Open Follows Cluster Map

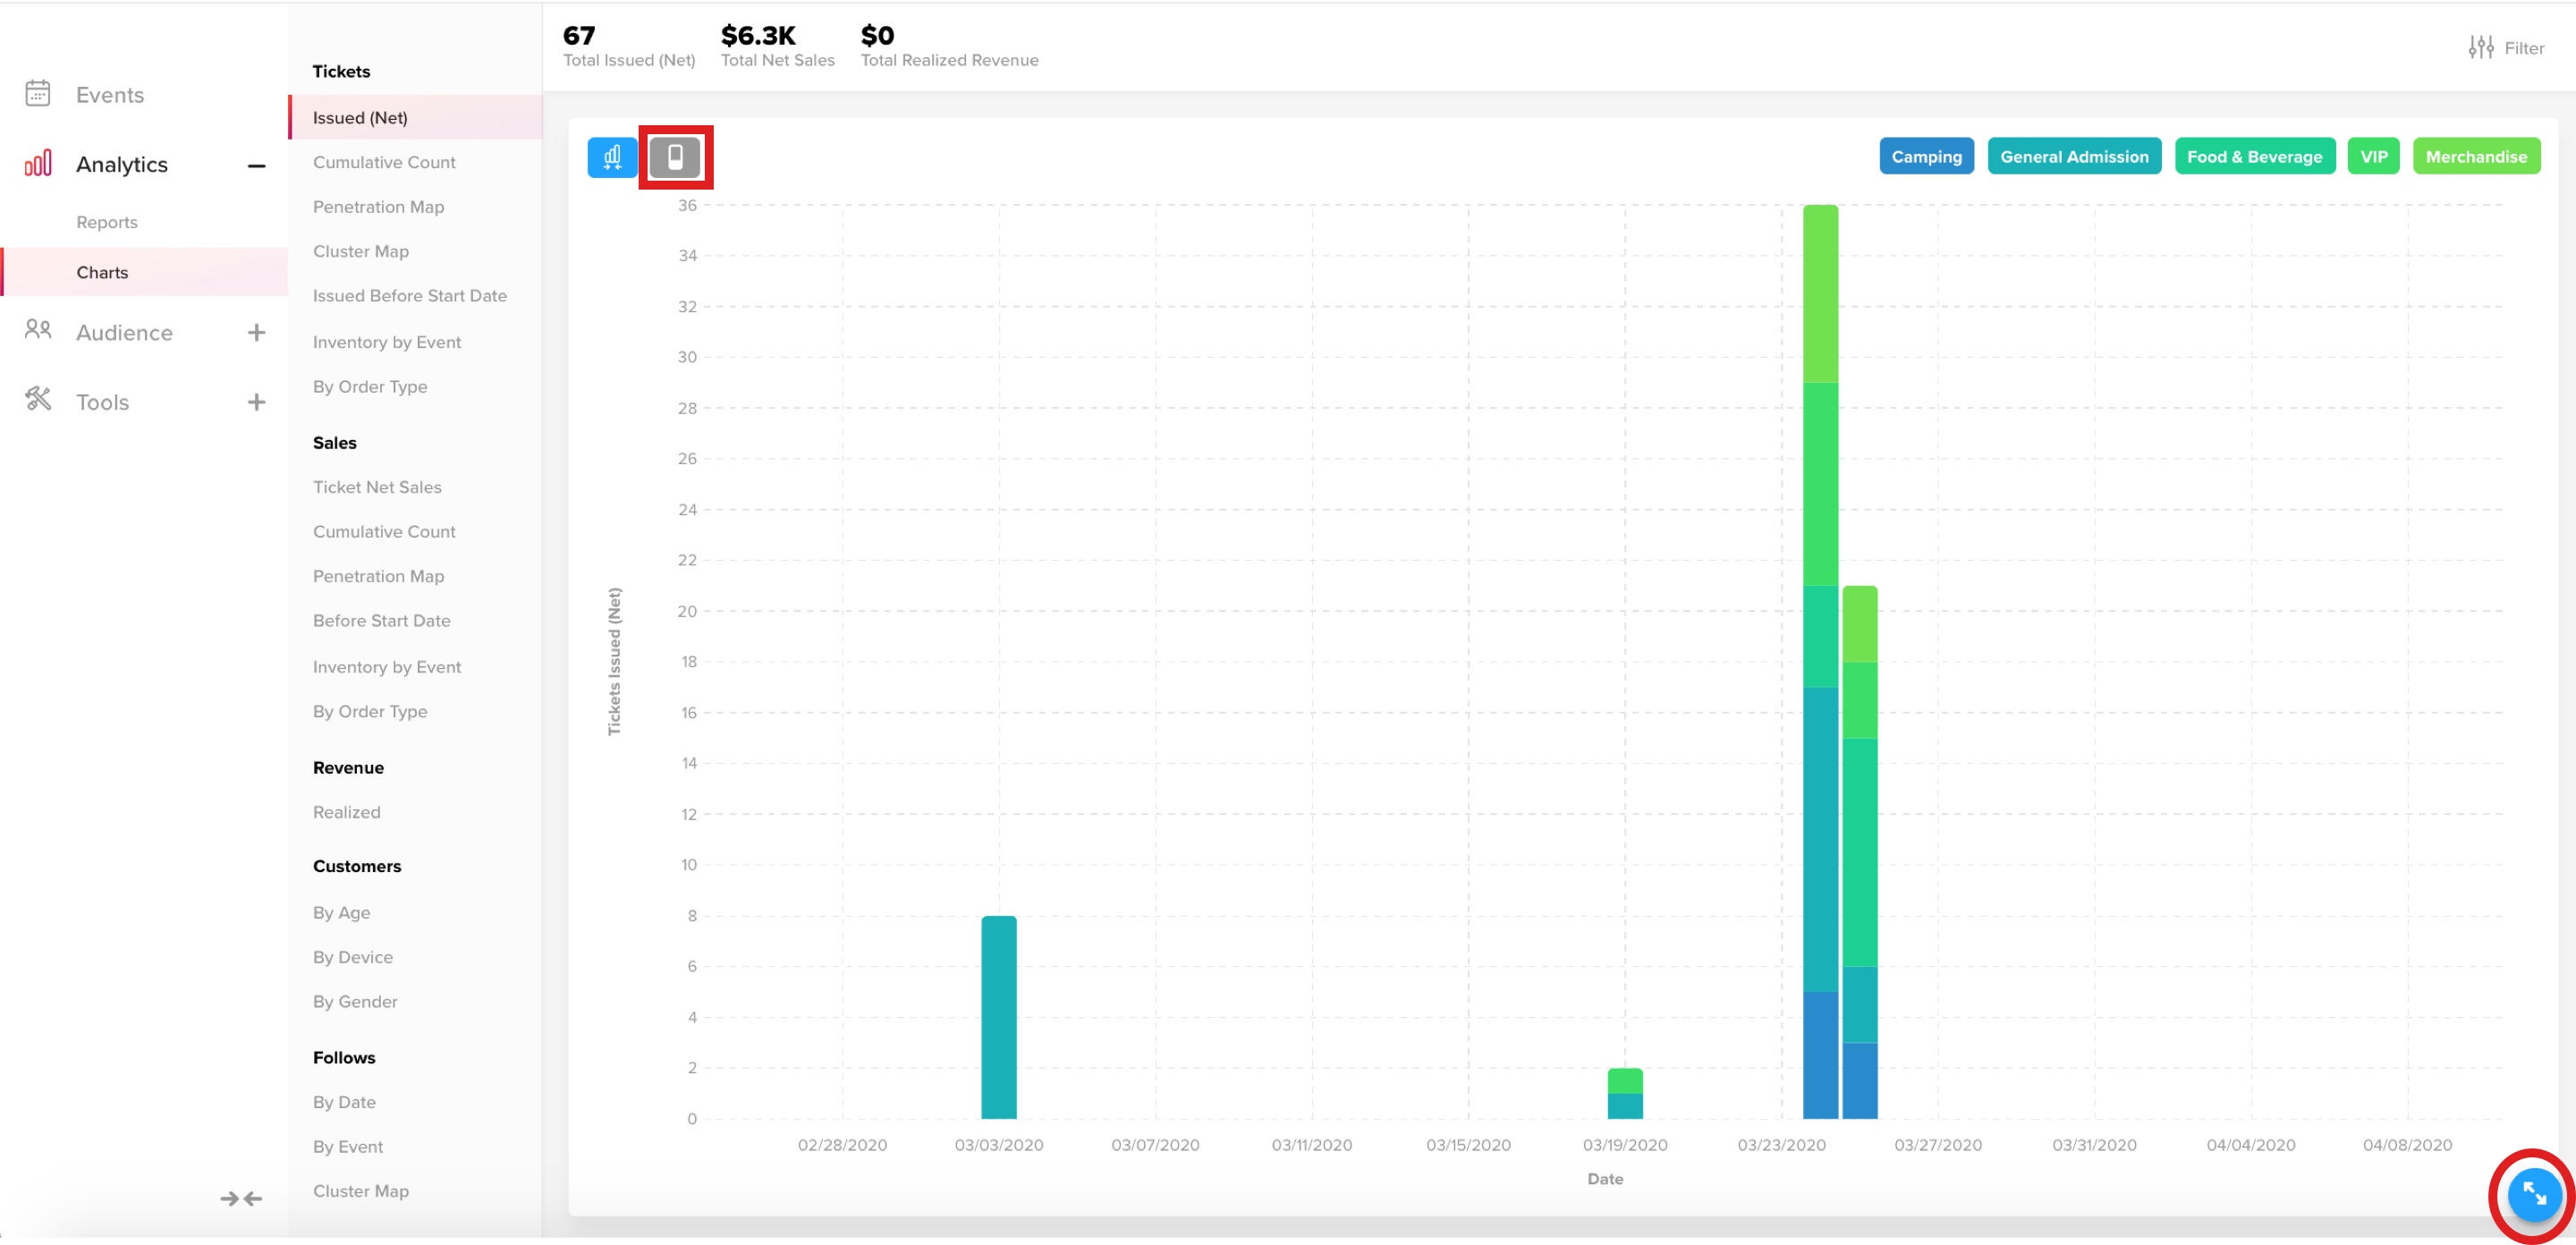360,1191
